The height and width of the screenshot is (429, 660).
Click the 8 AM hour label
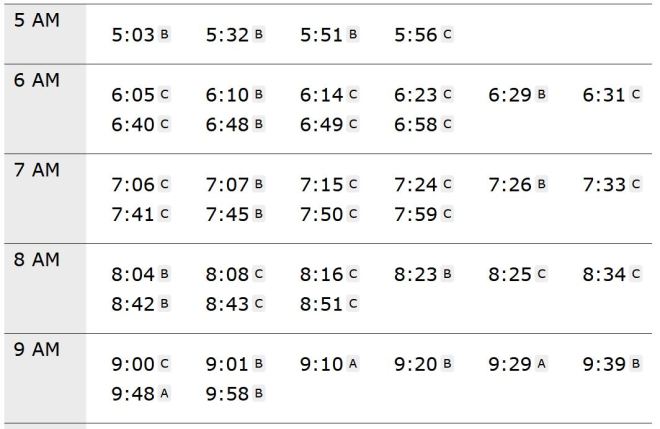point(37,260)
